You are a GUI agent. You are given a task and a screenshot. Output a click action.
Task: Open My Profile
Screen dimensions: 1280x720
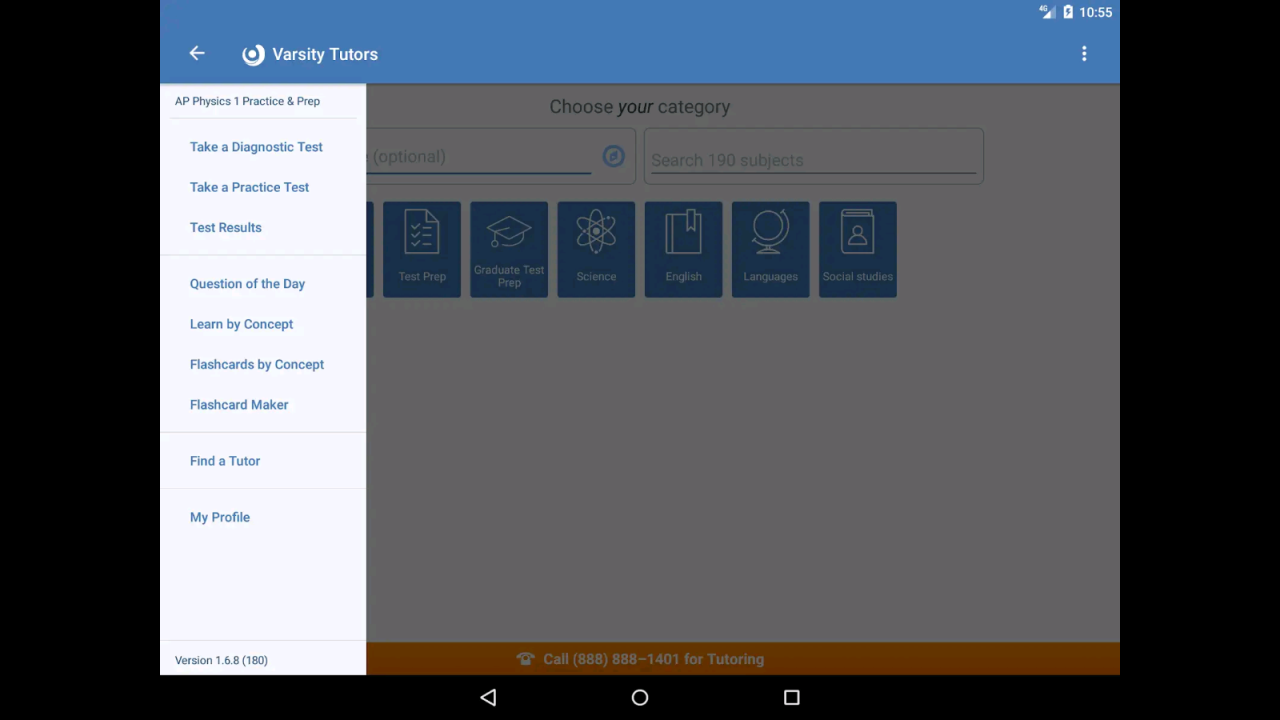coord(220,517)
